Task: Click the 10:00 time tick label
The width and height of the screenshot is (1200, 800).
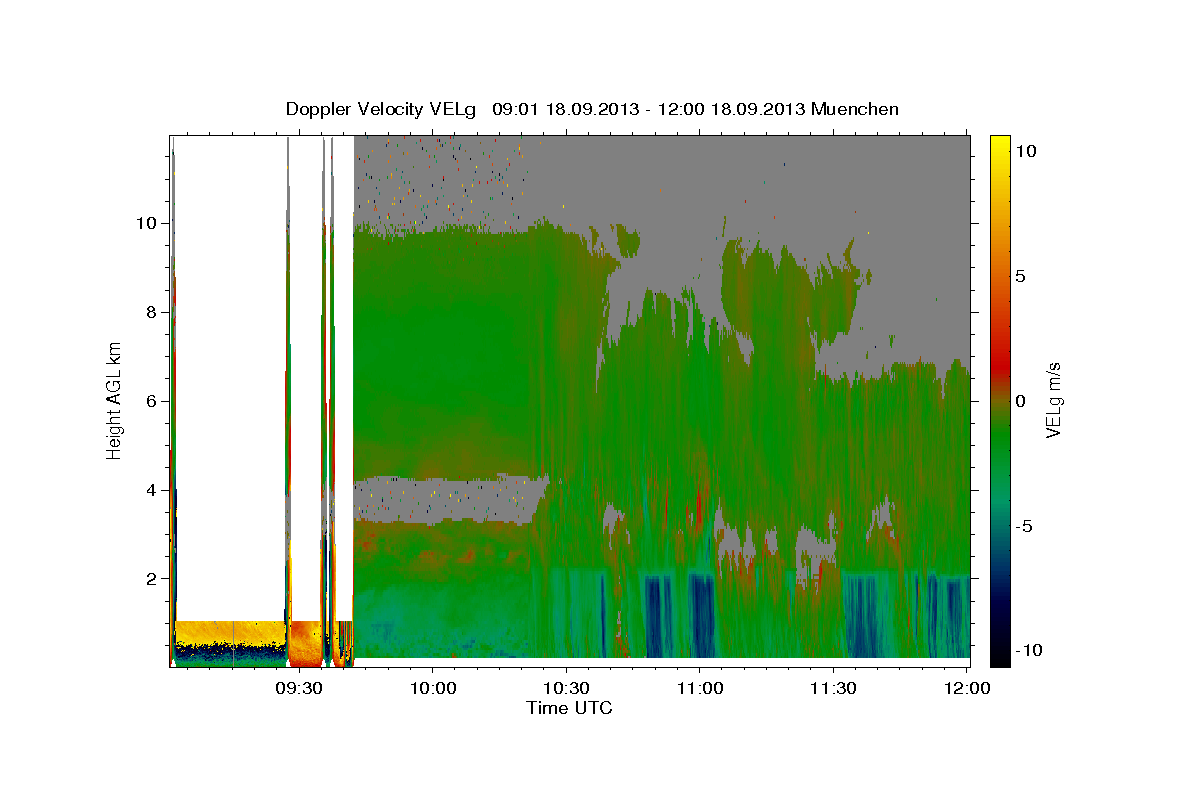Action: click(x=433, y=689)
